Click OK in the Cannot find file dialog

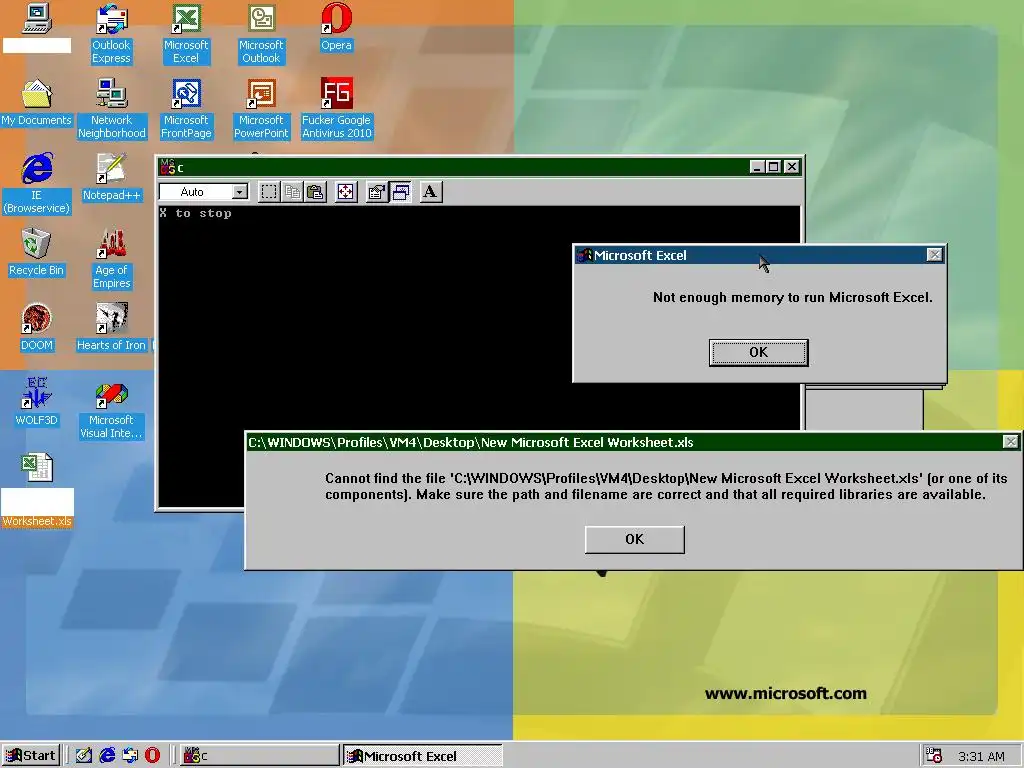point(635,539)
